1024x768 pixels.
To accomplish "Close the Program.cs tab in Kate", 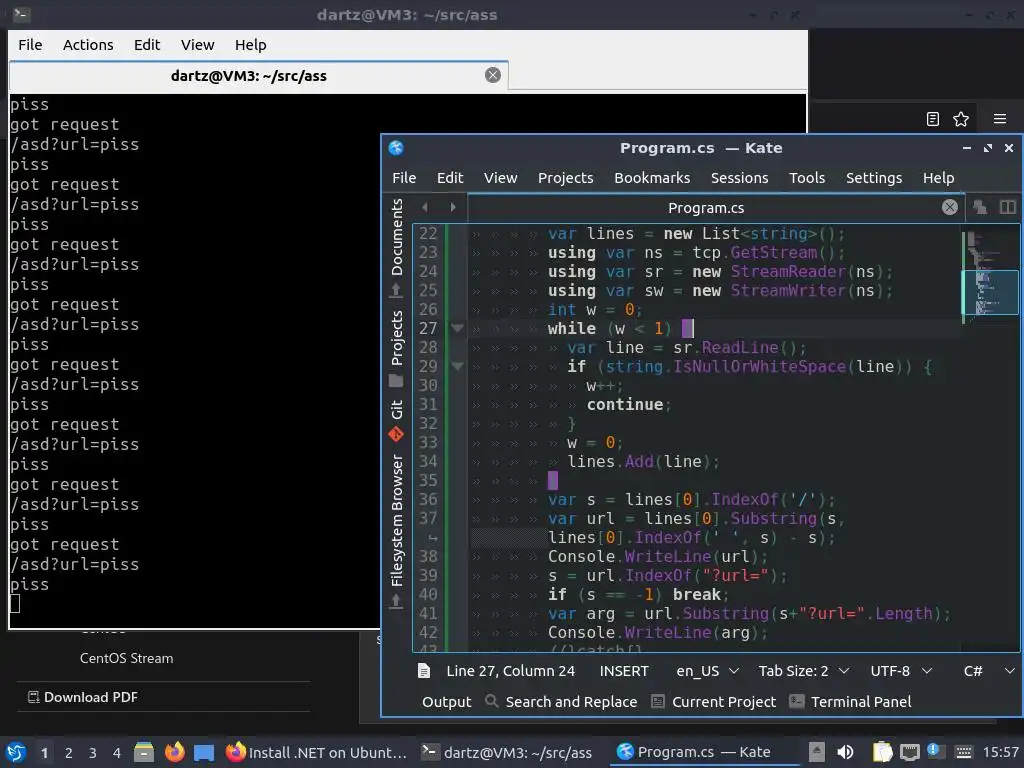I will [x=950, y=208].
